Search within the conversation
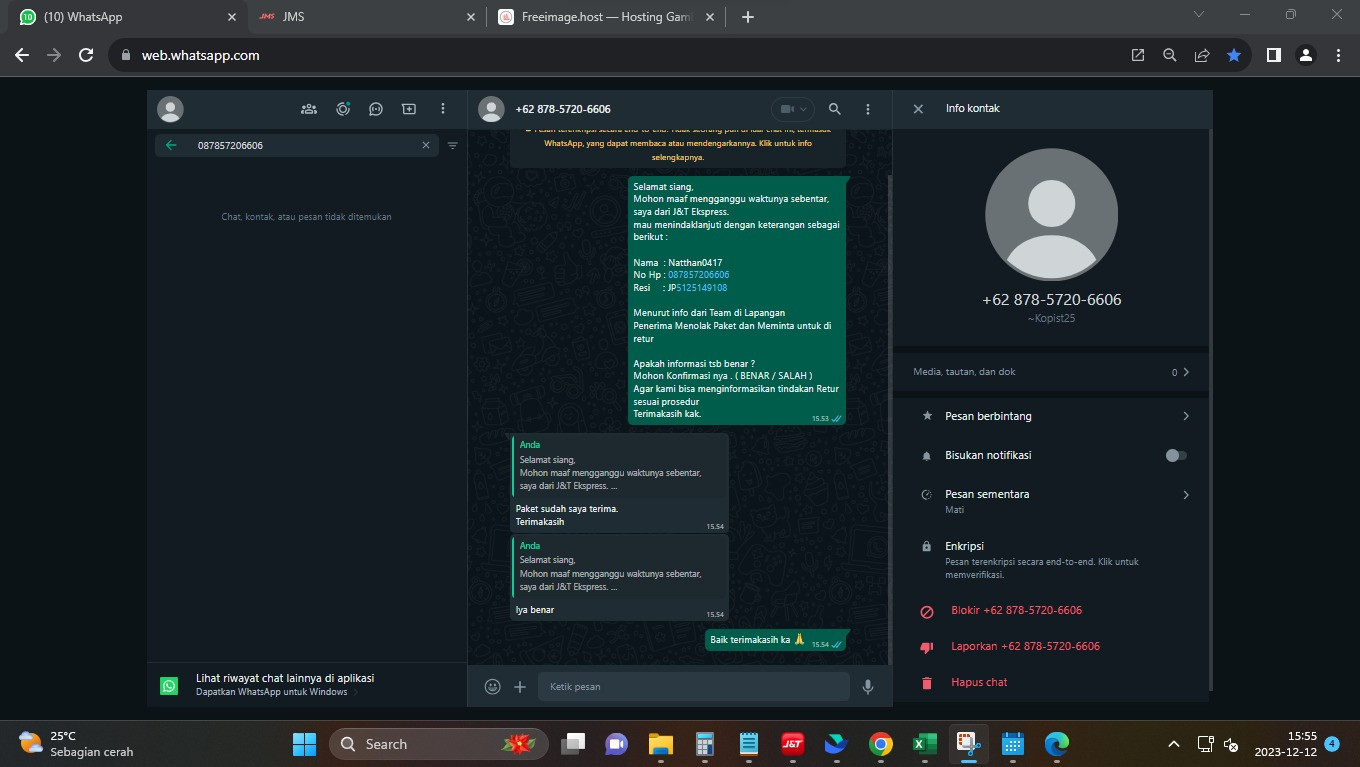The height and width of the screenshot is (767, 1360). tap(835, 109)
